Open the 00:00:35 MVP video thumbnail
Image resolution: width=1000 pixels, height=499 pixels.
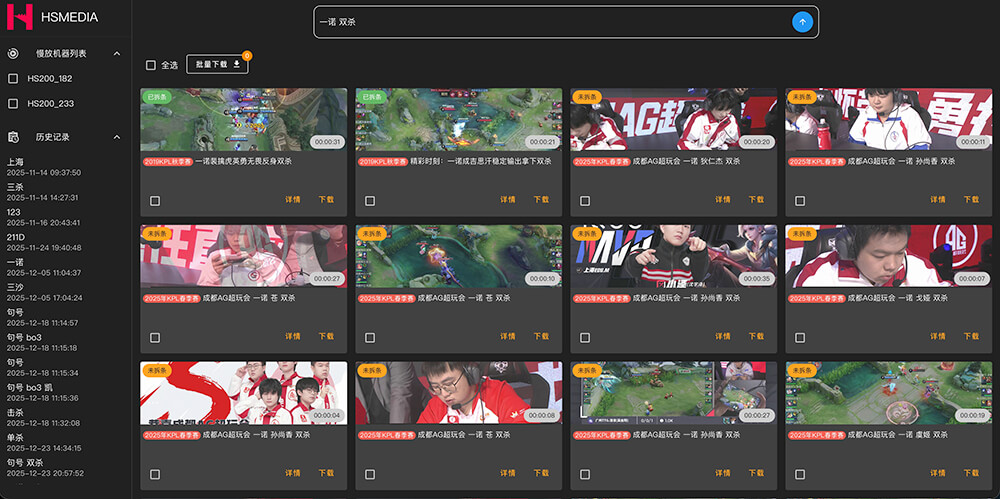point(673,256)
